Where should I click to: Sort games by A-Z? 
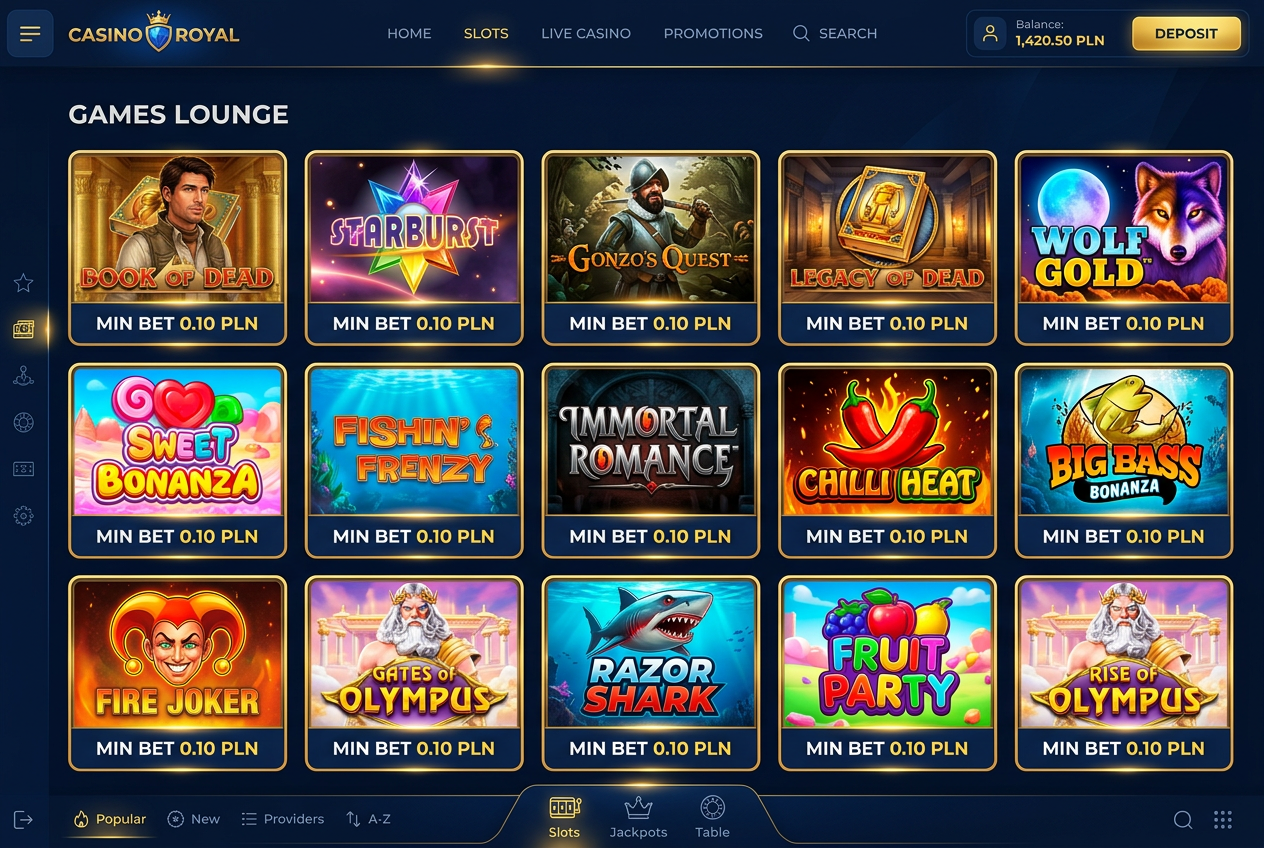pyautogui.click(x=368, y=819)
